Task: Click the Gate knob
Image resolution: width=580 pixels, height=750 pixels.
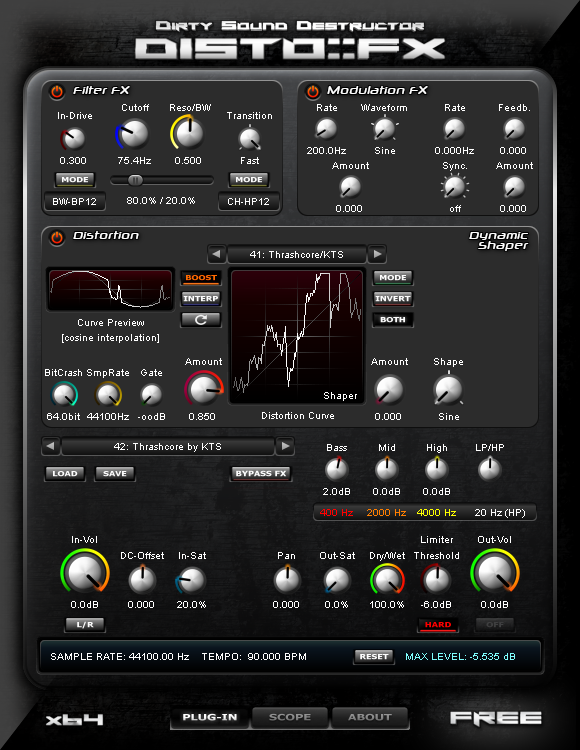Action: coord(151,395)
